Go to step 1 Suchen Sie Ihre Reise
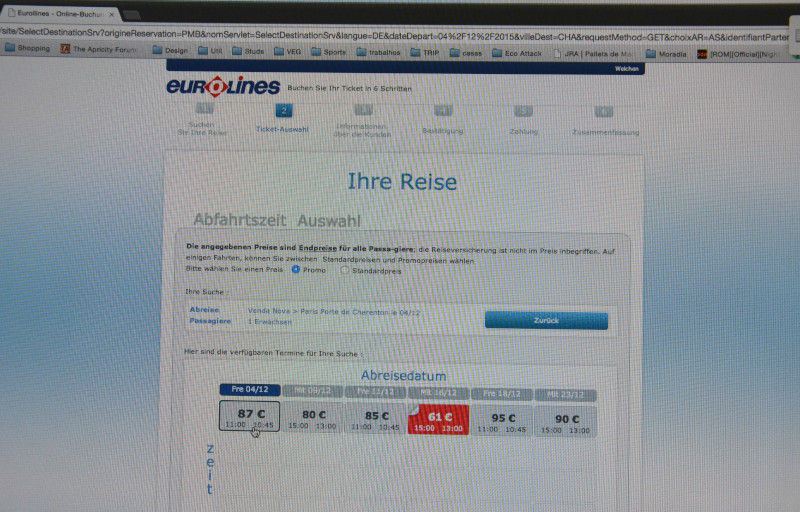This screenshot has width=800, height=512. [203, 120]
